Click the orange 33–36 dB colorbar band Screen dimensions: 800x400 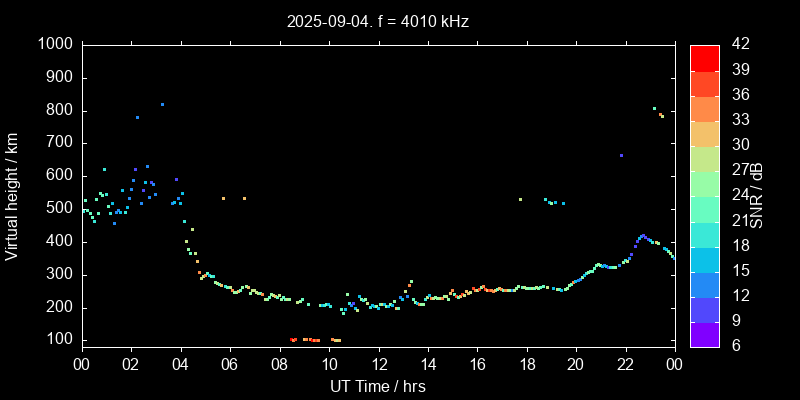pyautogui.click(x=704, y=108)
